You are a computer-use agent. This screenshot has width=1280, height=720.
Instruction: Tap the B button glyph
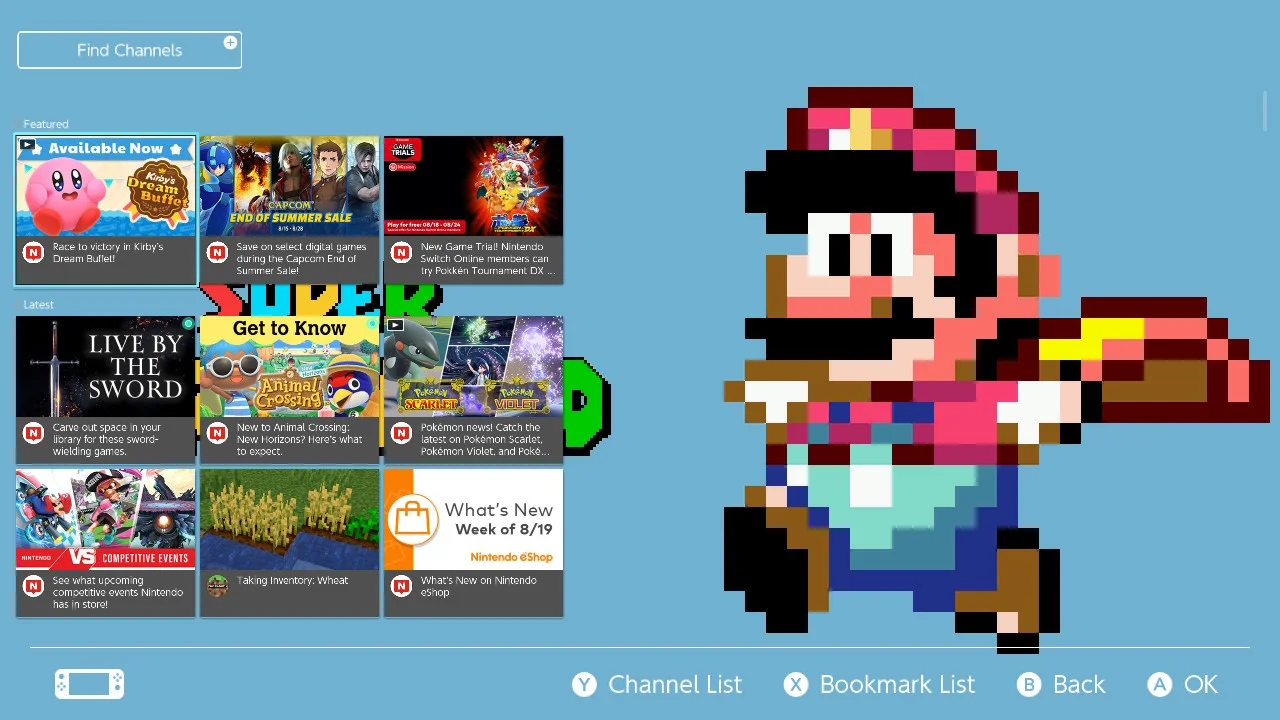coord(1029,684)
